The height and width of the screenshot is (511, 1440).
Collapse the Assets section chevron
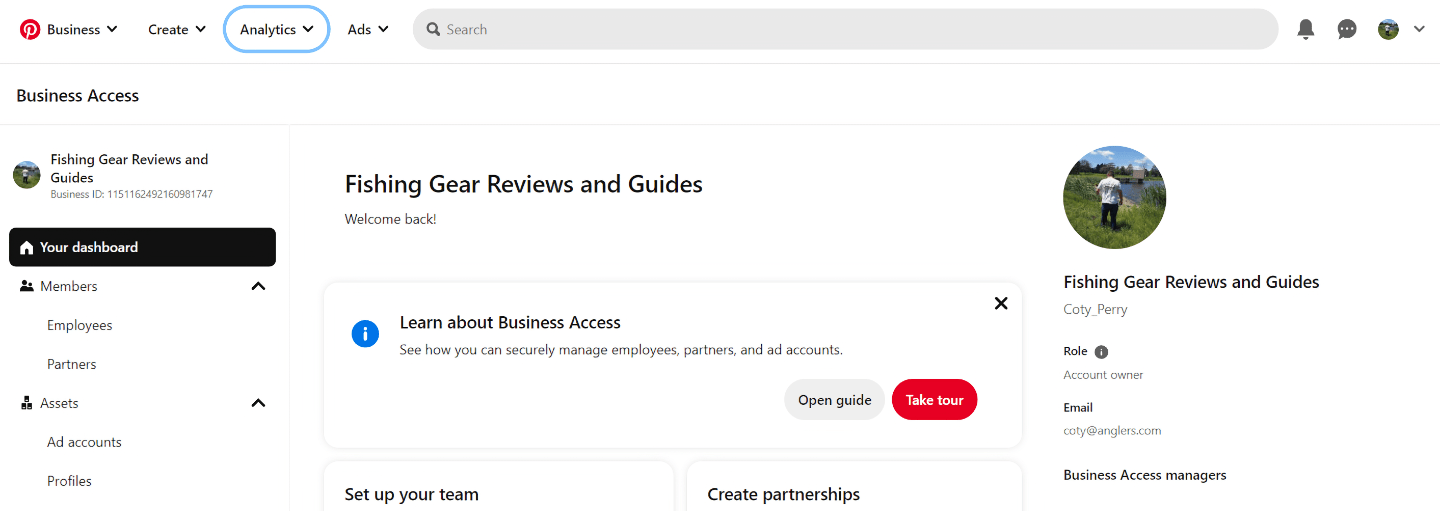[x=258, y=403]
